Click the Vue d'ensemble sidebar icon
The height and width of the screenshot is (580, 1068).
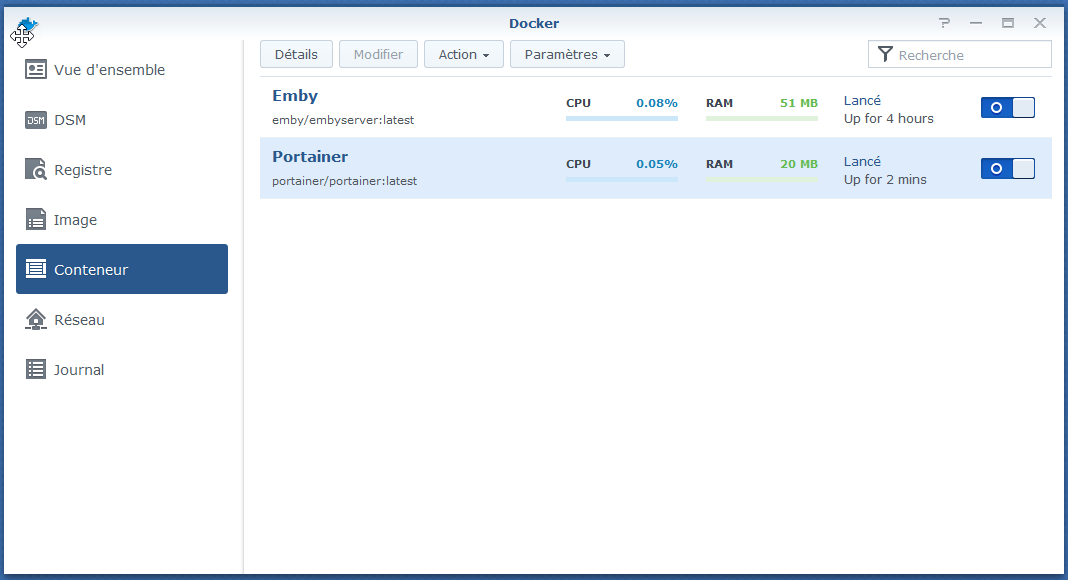[35, 69]
